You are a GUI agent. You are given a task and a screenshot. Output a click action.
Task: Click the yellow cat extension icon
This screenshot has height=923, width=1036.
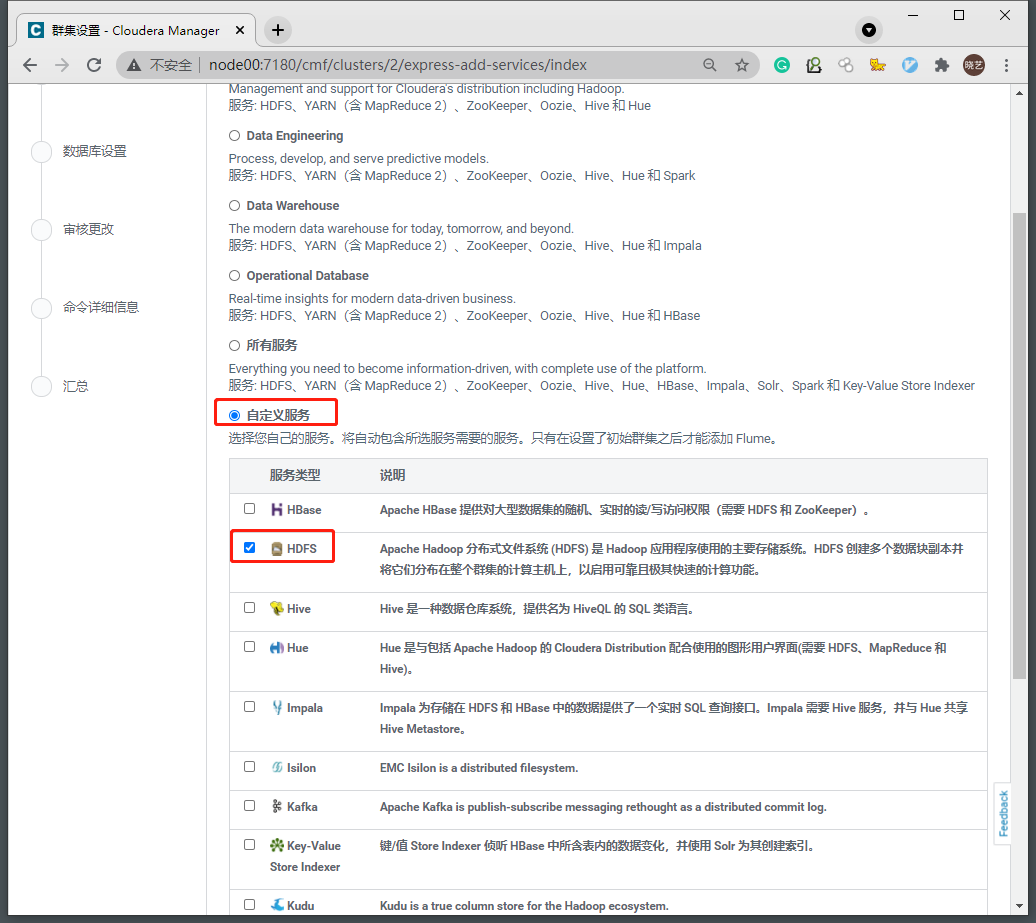(x=877, y=65)
